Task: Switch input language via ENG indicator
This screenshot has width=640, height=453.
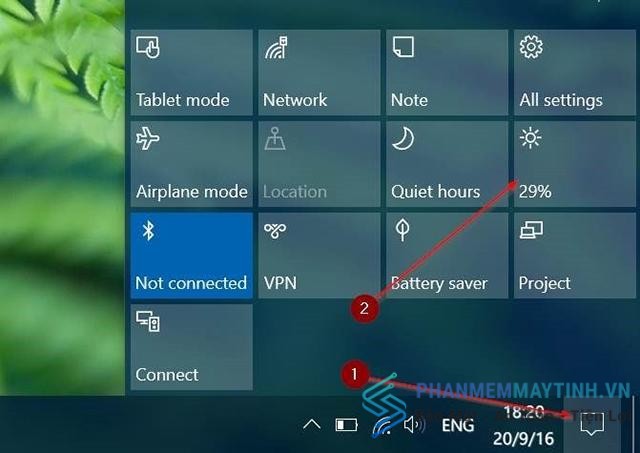Action: tap(458, 426)
